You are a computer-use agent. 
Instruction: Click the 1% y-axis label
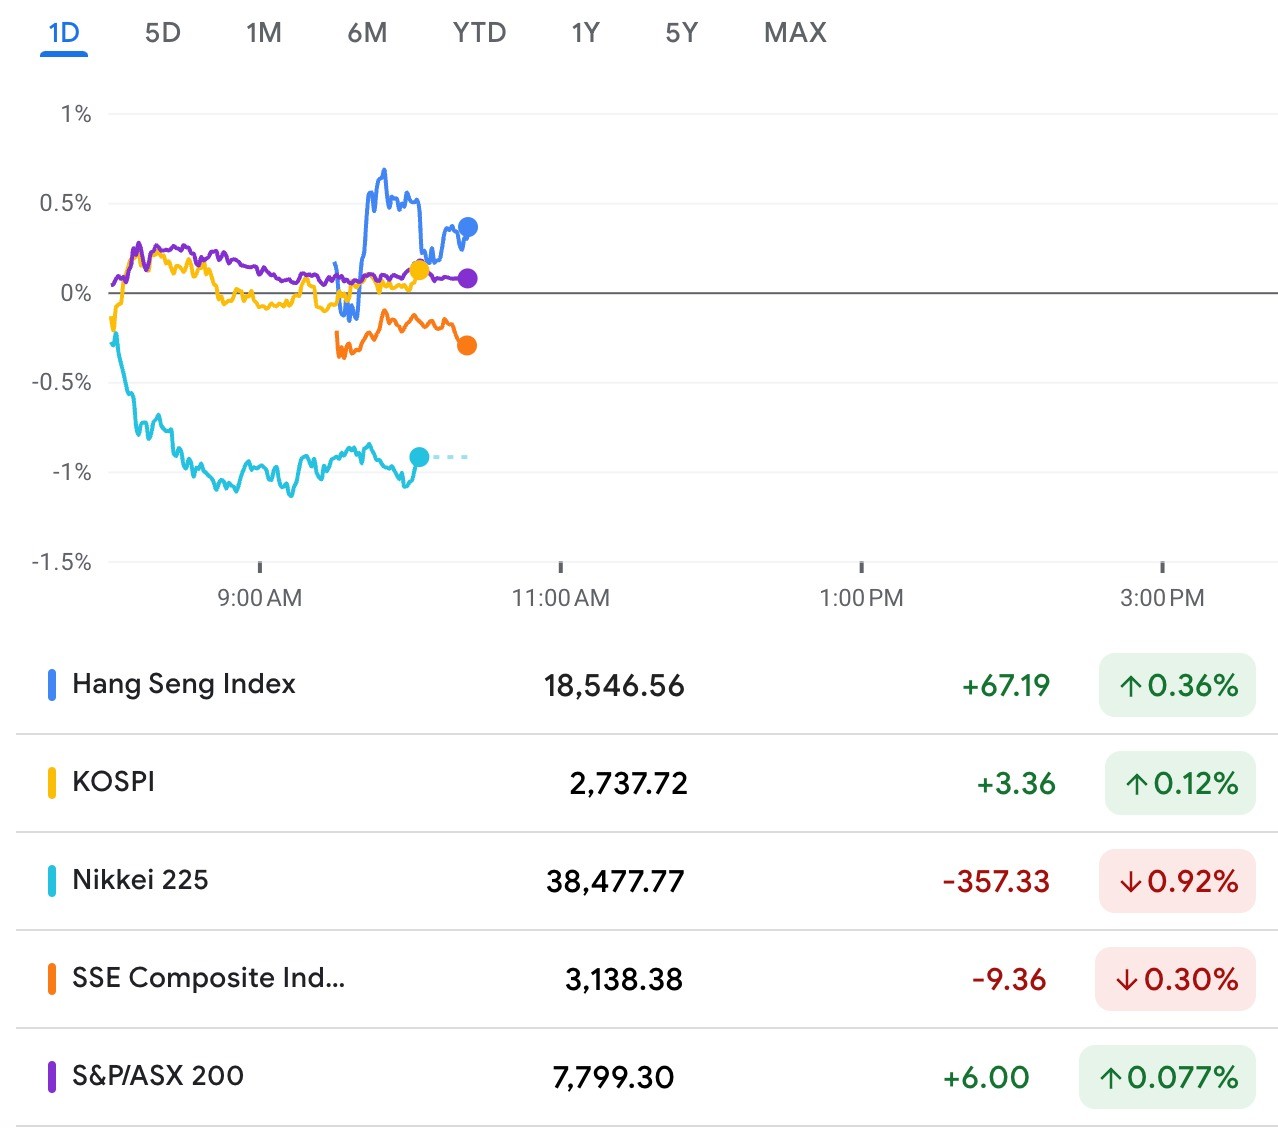[76, 114]
